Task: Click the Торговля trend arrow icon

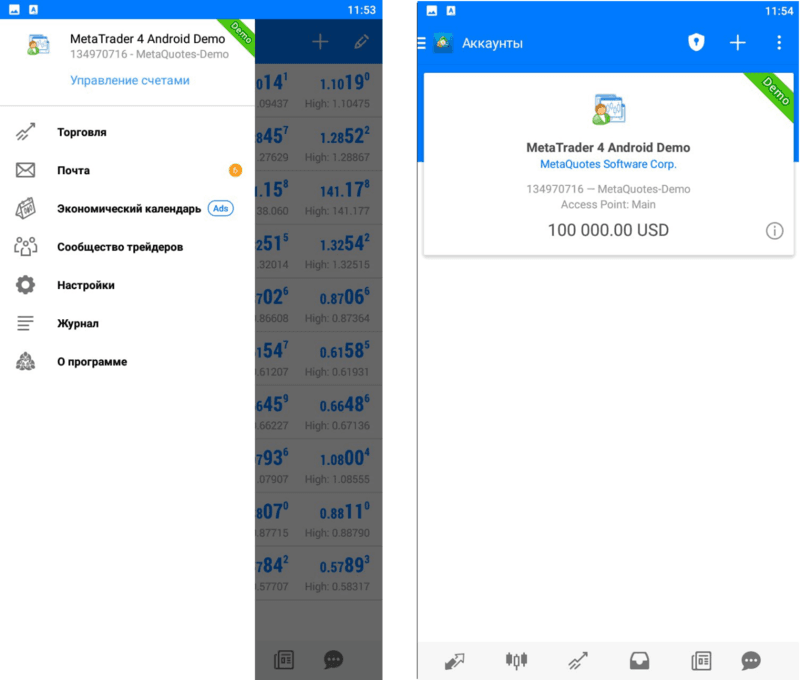Action: (25, 132)
